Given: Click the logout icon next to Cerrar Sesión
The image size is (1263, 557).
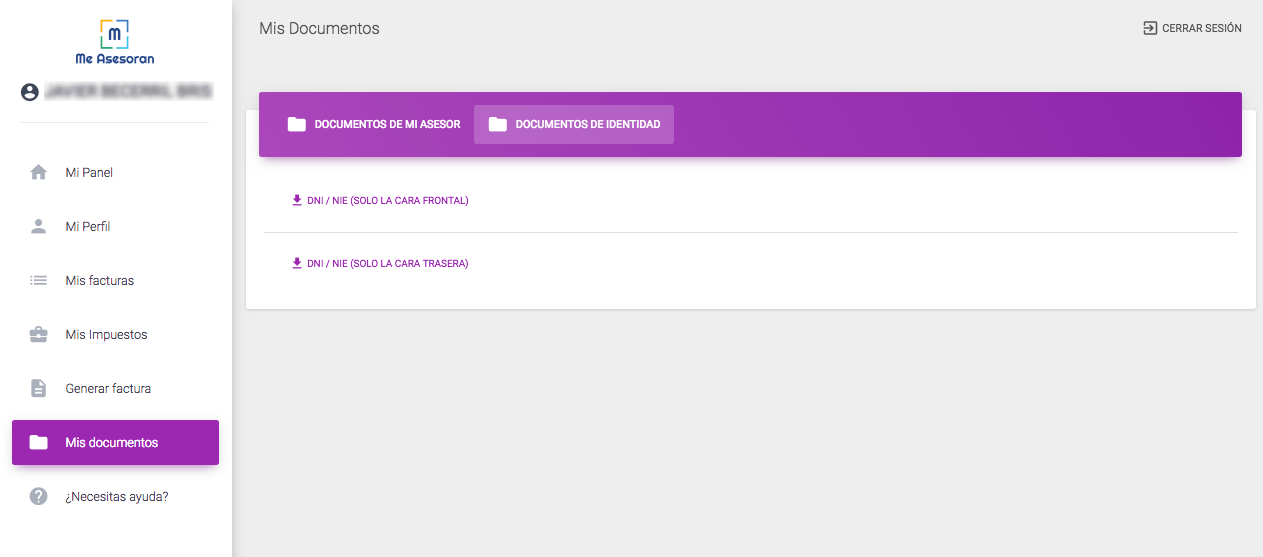Looking at the screenshot, I should [1150, 28].
